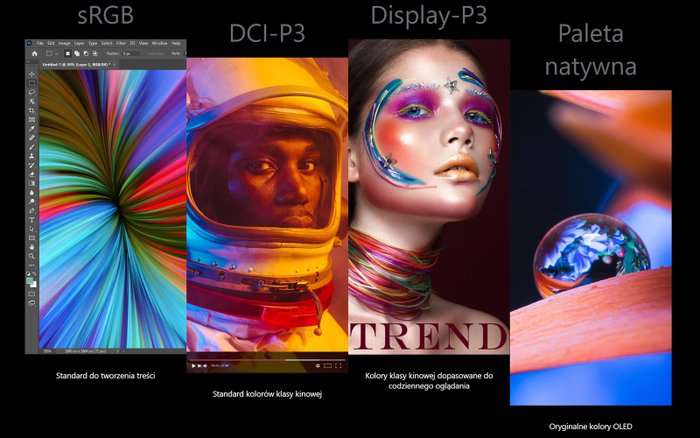The image size is (700, 438).
Task: Open the Window menu
Action: [160, 43]
